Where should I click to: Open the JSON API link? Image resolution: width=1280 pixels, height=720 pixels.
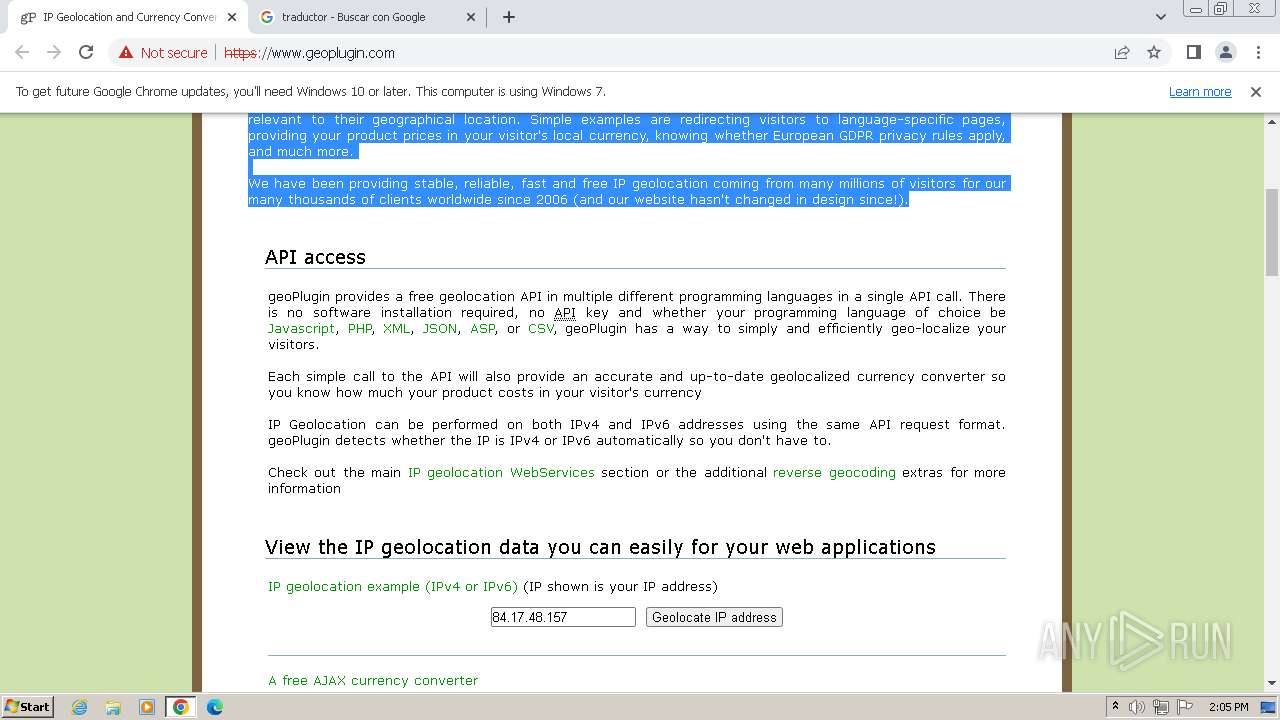coord(439,328)
